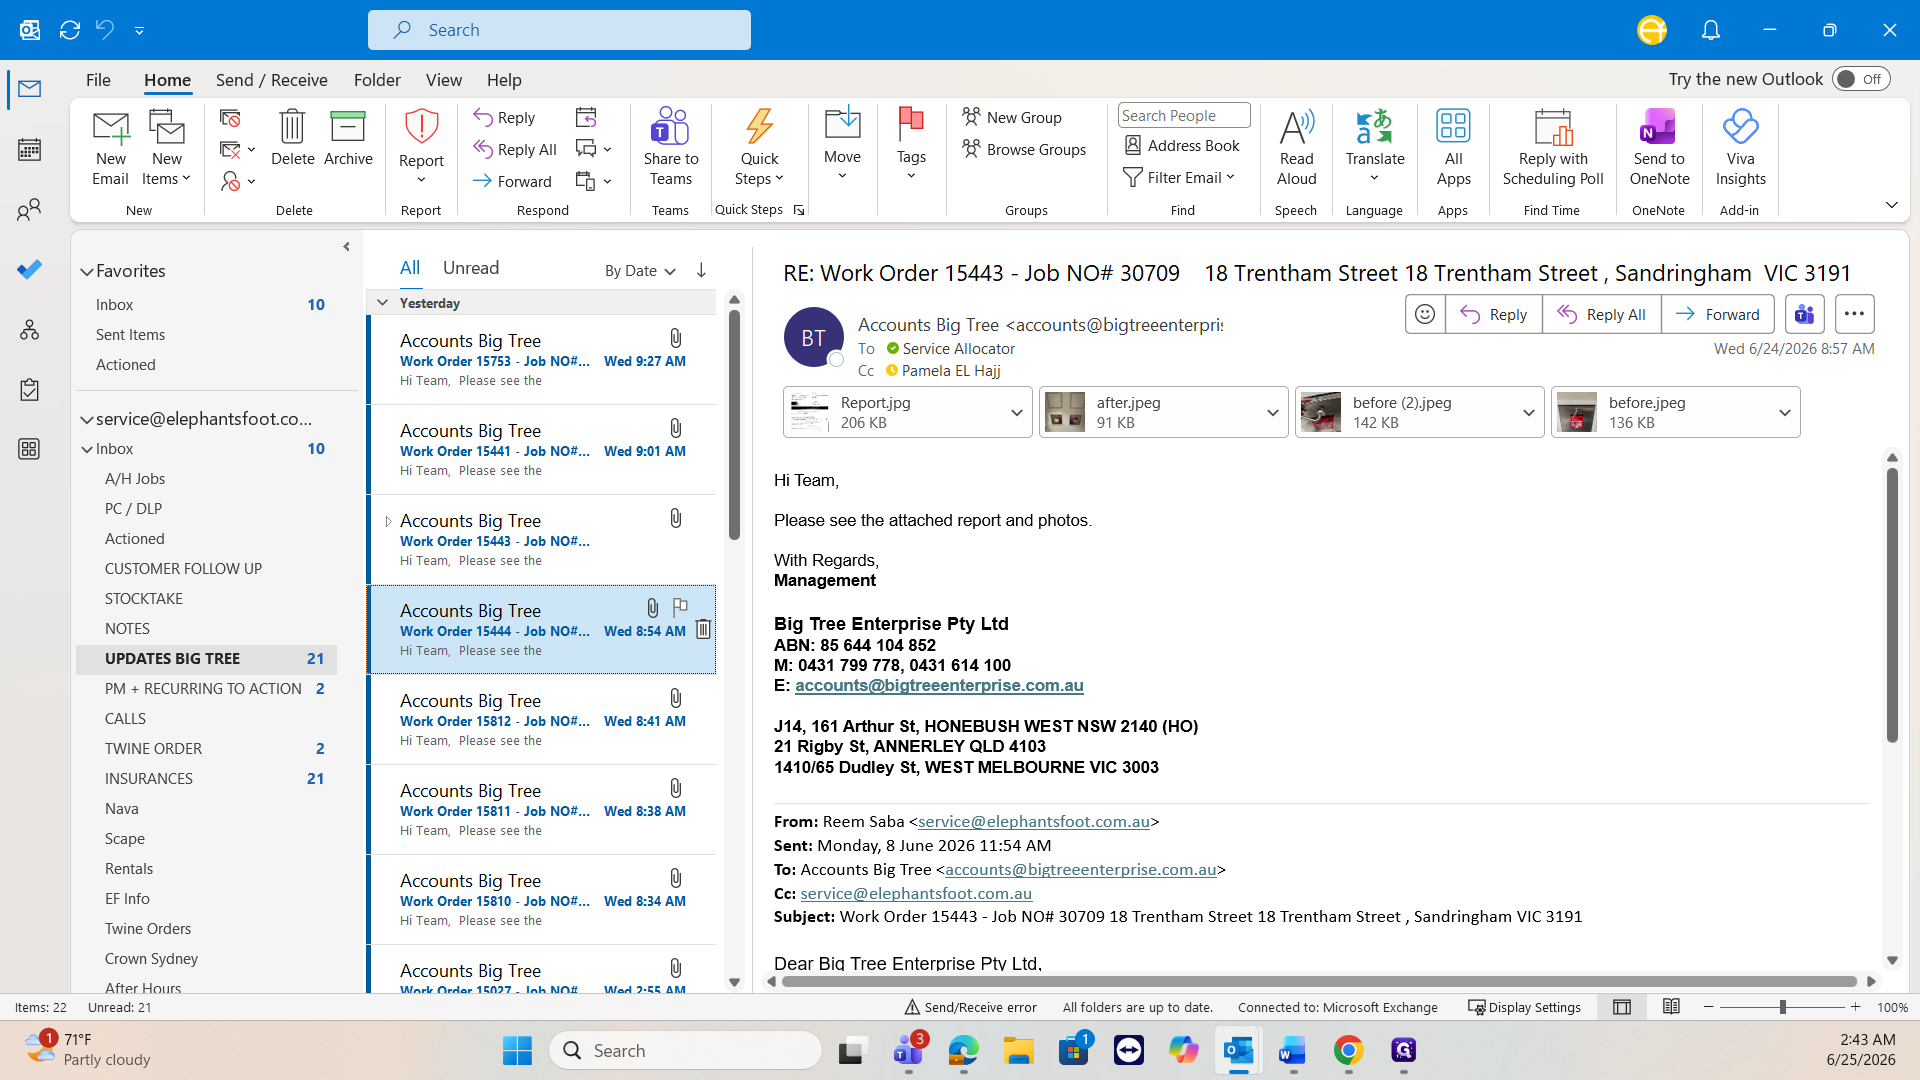The width and height of the screenshot is (1920, 1080).
Task: Zoom out with the minus button
Action: [x=1709, y=1007]
